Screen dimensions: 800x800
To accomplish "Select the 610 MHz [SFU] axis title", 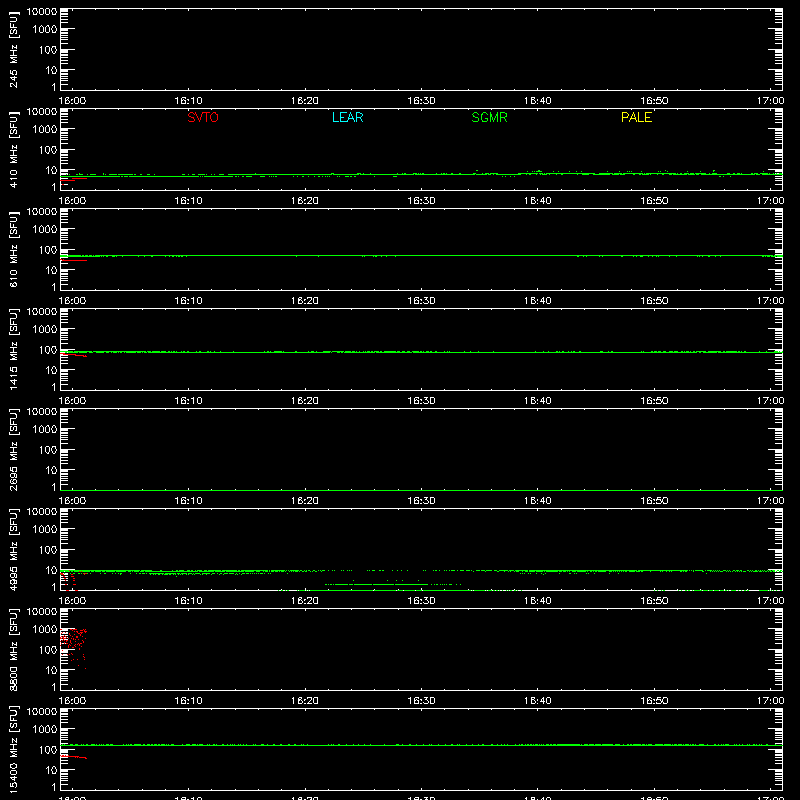I will click(x=13, y=249).
